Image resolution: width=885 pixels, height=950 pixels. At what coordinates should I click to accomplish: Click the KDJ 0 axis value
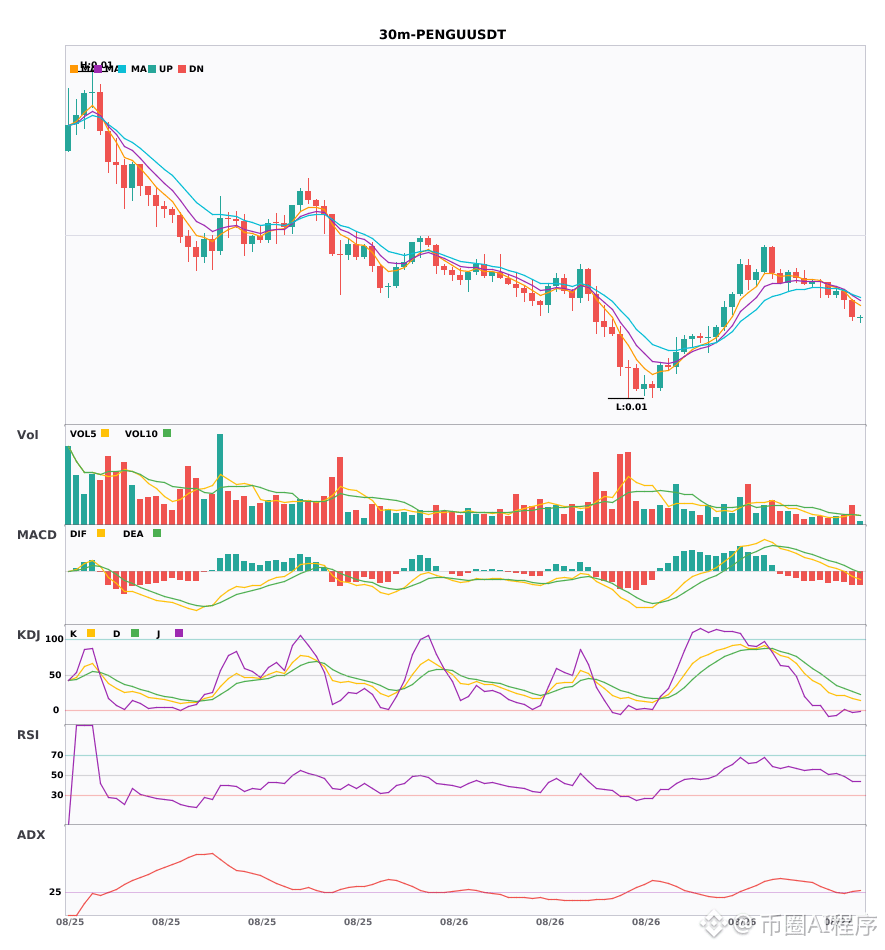pos(56,710)
